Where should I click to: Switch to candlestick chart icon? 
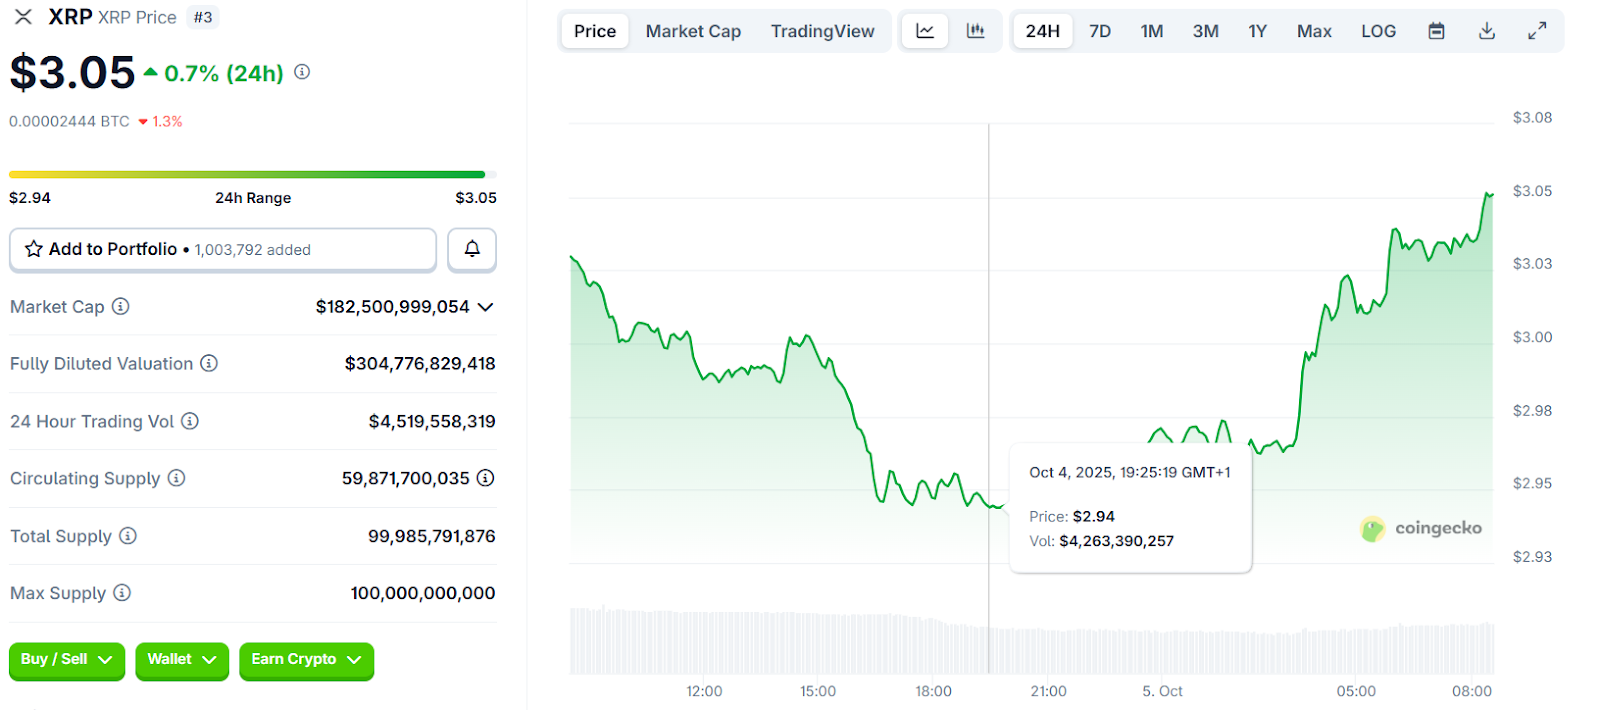tap(975, 31)
